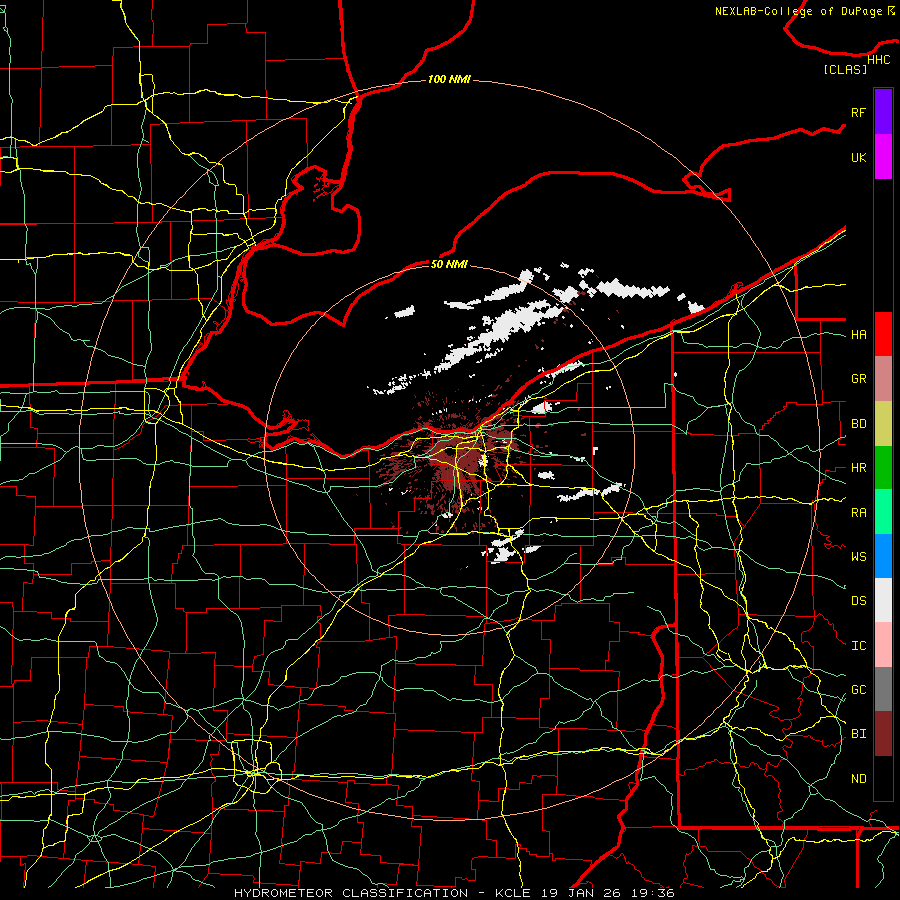900x900 pixels.
Task: Click the BD legend label
Action: 859,424
